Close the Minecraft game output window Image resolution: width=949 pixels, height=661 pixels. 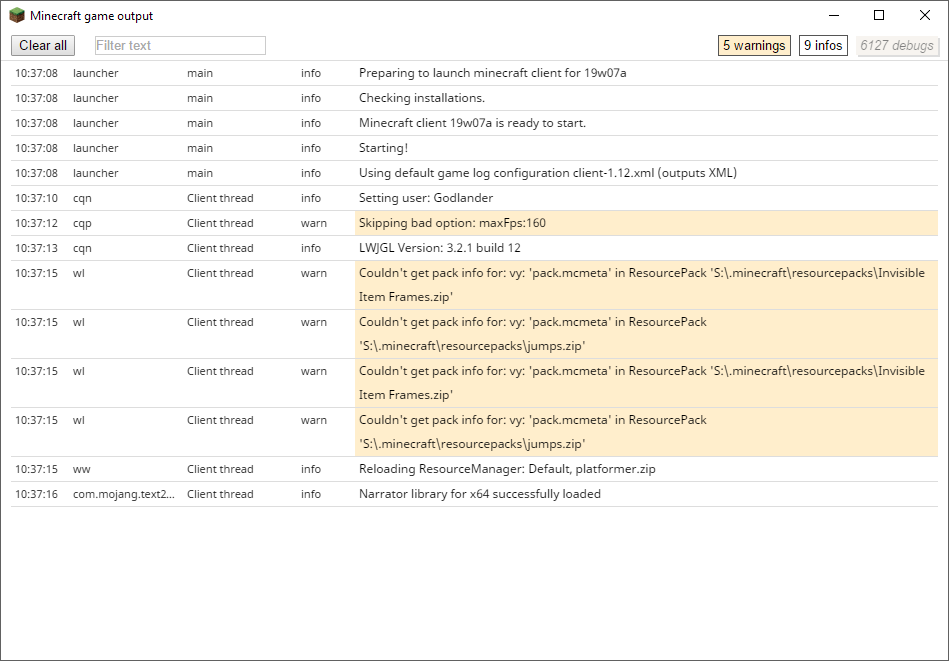tap(925, 15)
